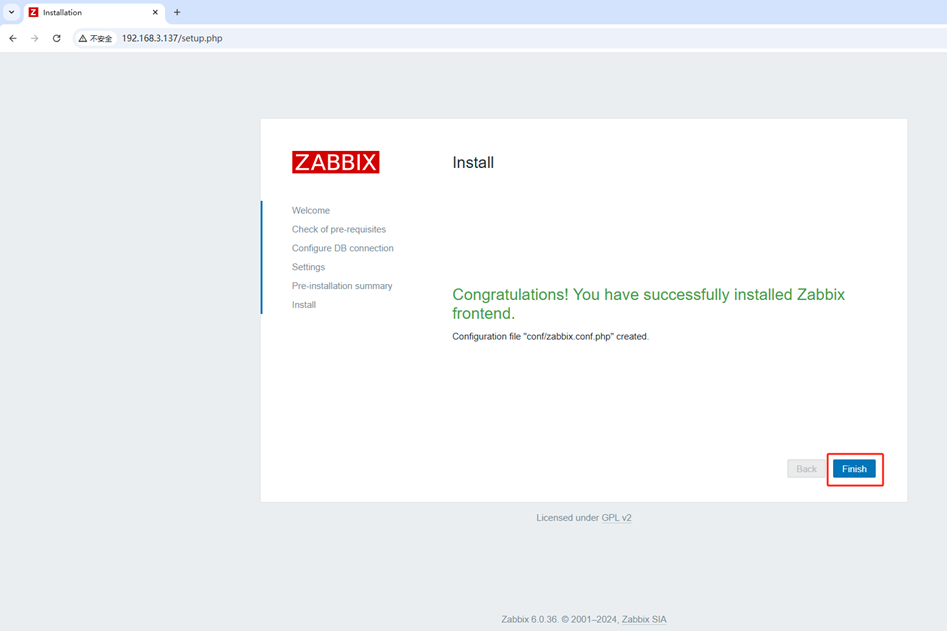This screenshot has width=947, height=631.
Task: Click the Install page heading
Action: [x=473, y=162]
